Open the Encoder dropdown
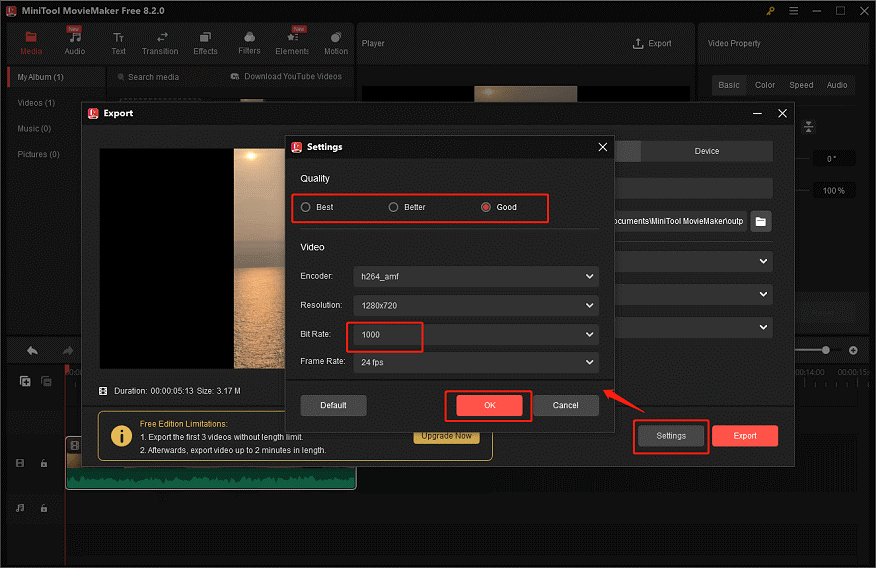 [x=476, y=276]
